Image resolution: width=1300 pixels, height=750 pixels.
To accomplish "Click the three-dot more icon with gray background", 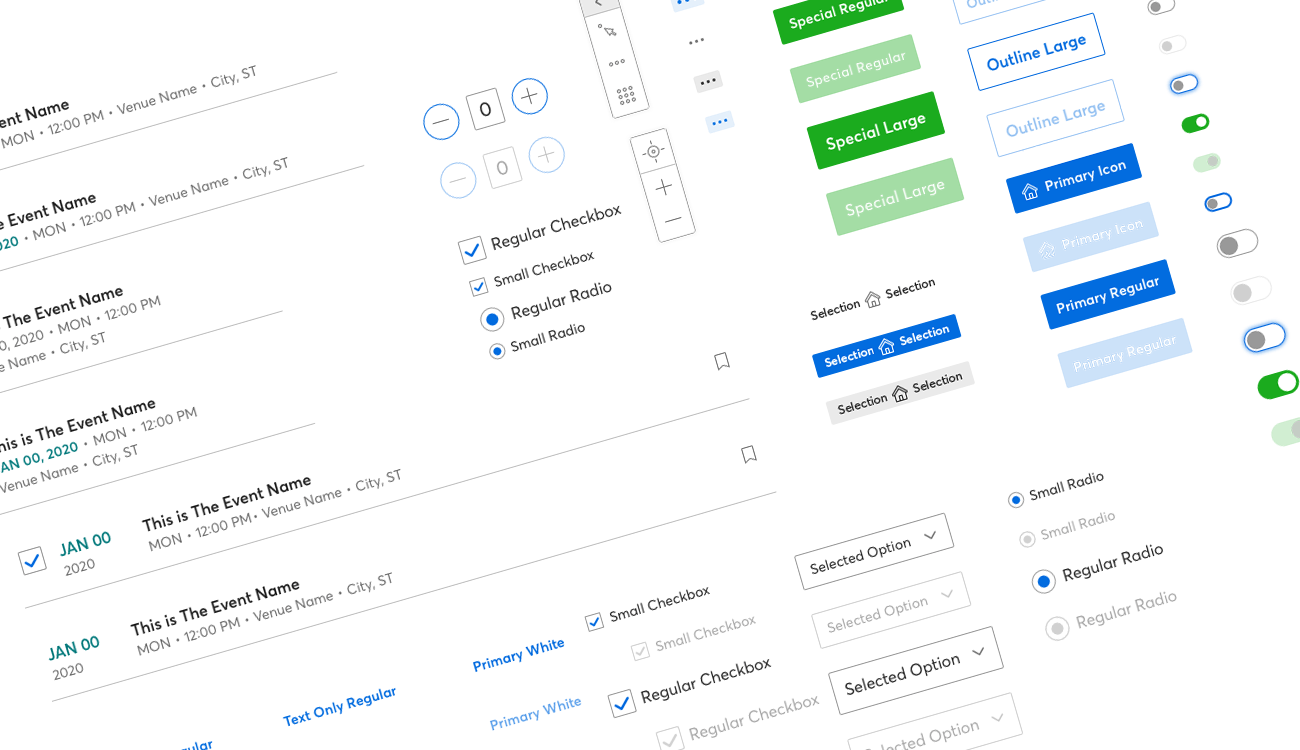I will tap(708, 81).
